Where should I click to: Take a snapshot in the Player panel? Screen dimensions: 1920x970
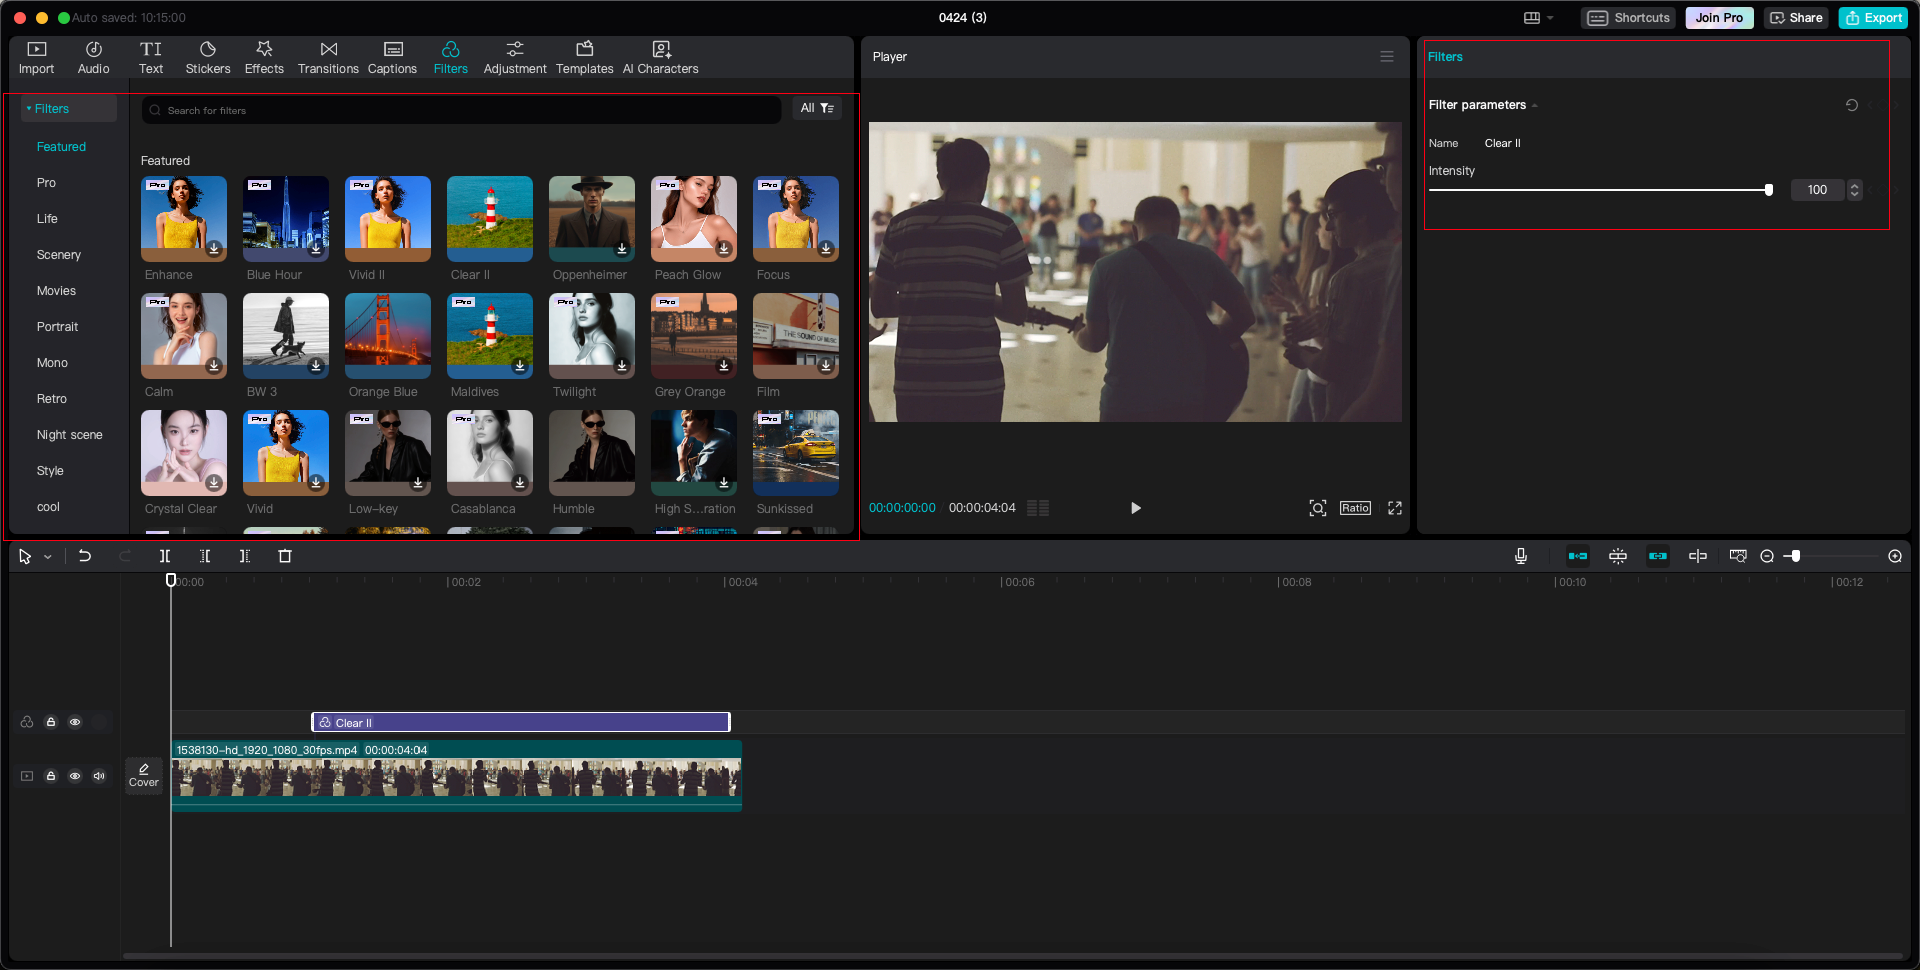coord(1317,508)
